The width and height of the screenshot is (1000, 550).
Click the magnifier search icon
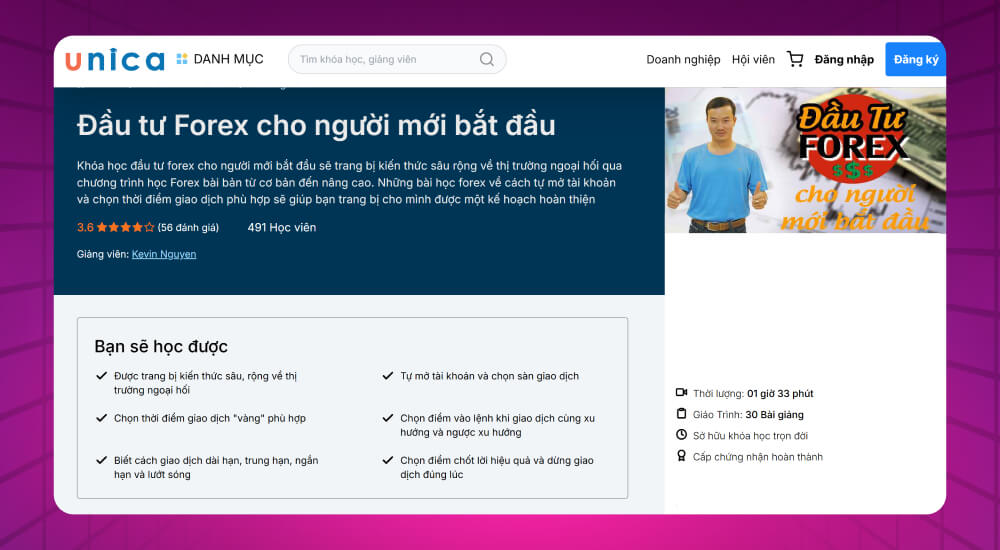pos(487,59)
